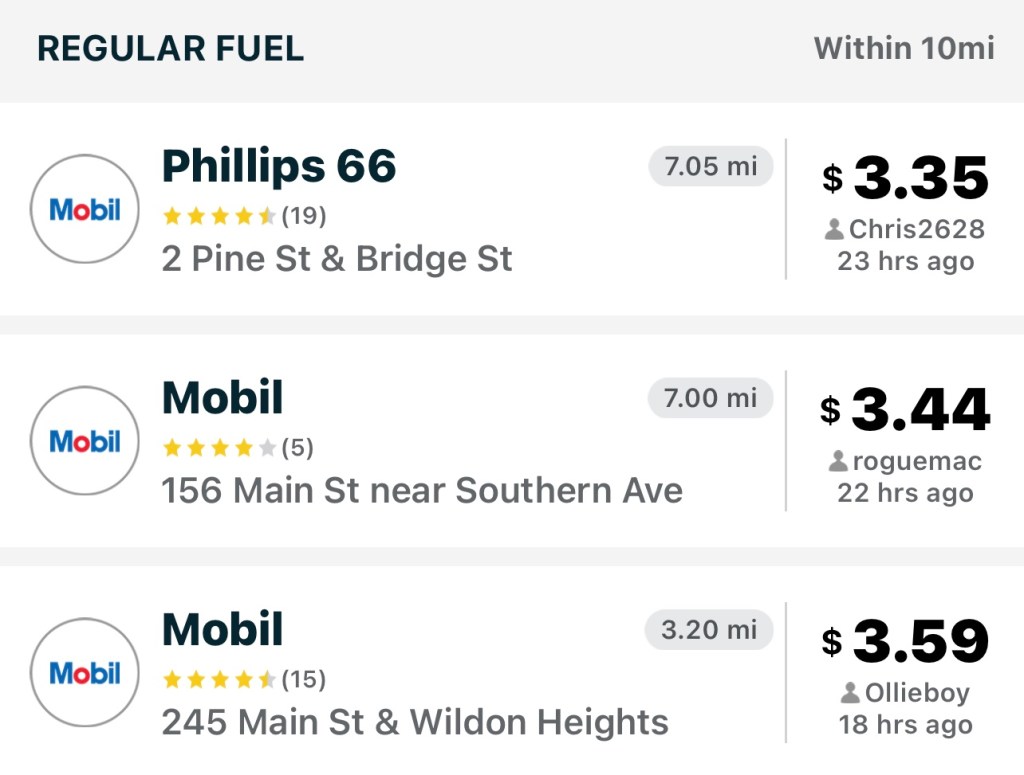Click the Mobil logo beside Phillips 66

[85, 209]
